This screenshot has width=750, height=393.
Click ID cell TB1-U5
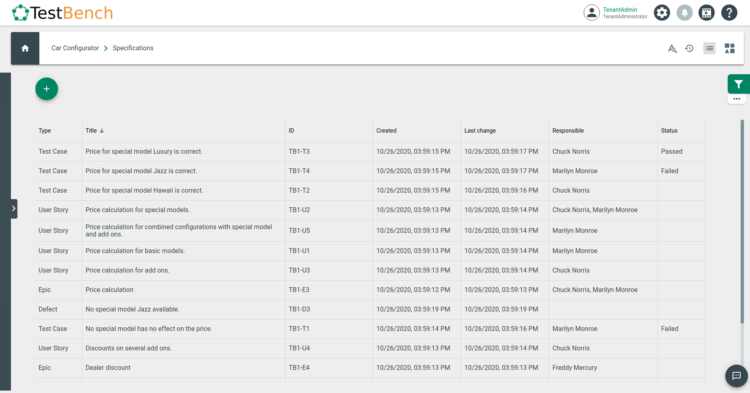click(x=299, y=230)
